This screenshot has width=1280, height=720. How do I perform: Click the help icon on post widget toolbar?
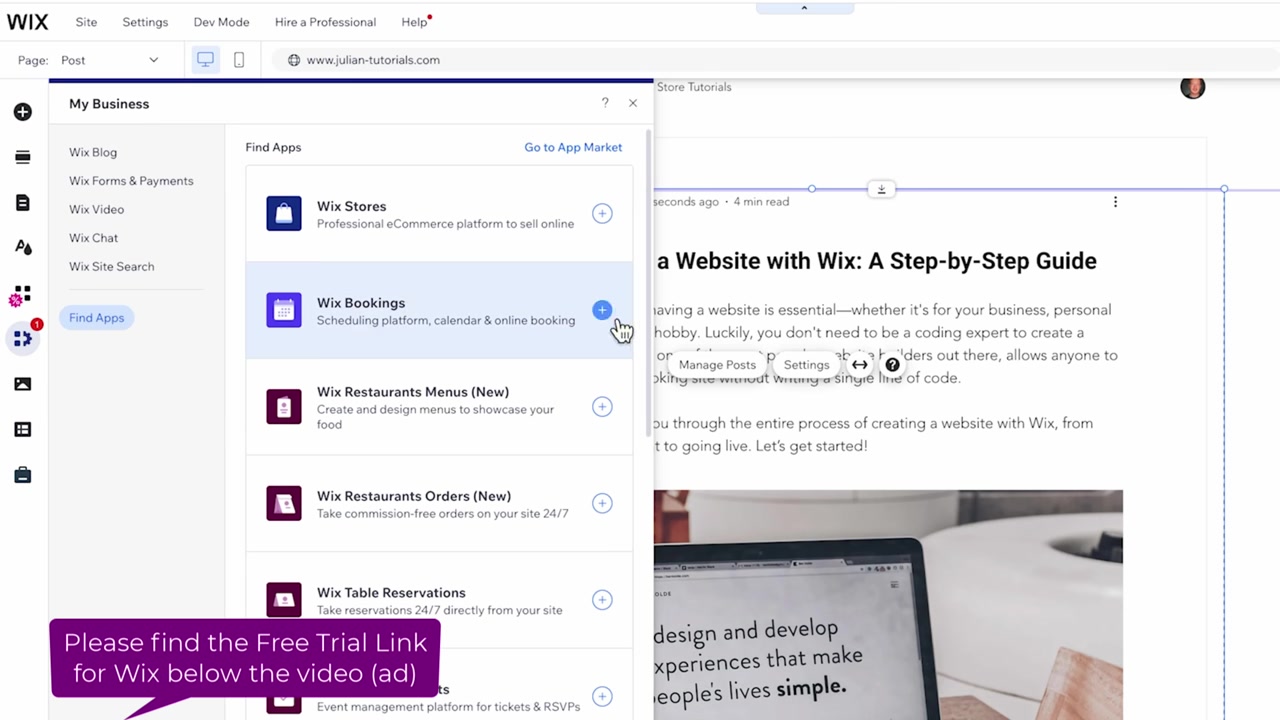point(892,365)
